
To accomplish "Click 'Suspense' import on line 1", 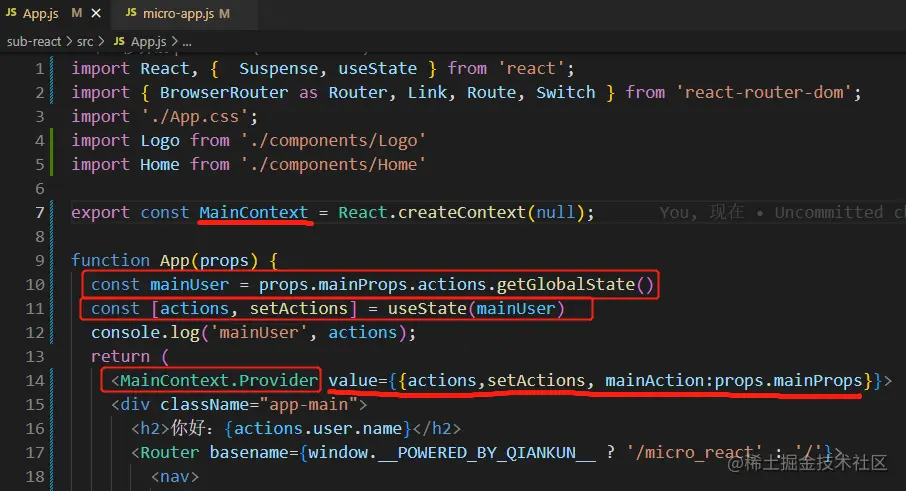I will pos(279,69).
